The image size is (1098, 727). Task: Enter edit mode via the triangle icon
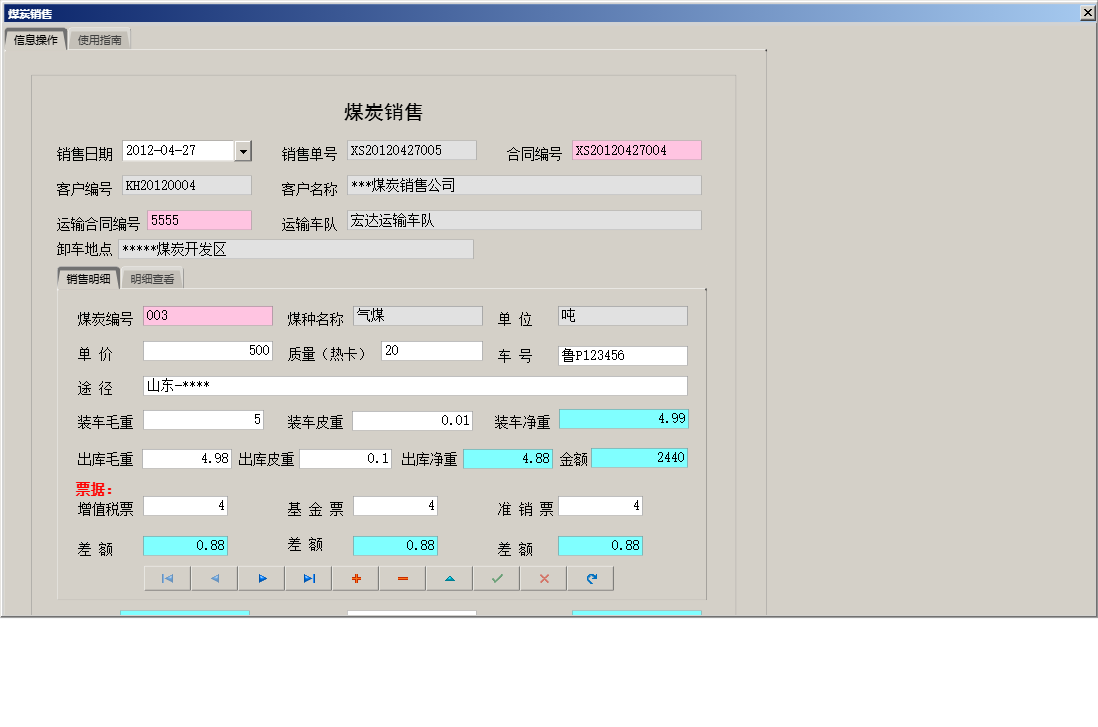[448, 578]
